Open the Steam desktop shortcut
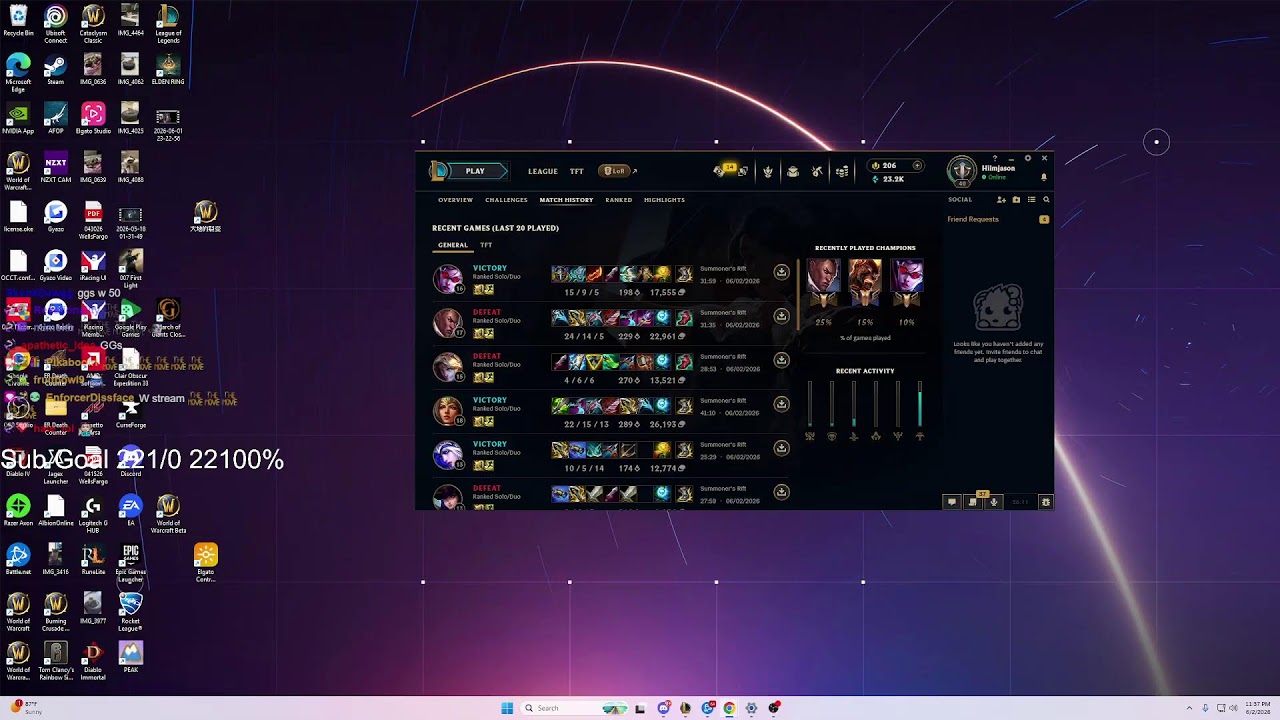Image resolution: width=1280 pixels, height=720 pixels. pyautogui.click(x=56, y=70)
